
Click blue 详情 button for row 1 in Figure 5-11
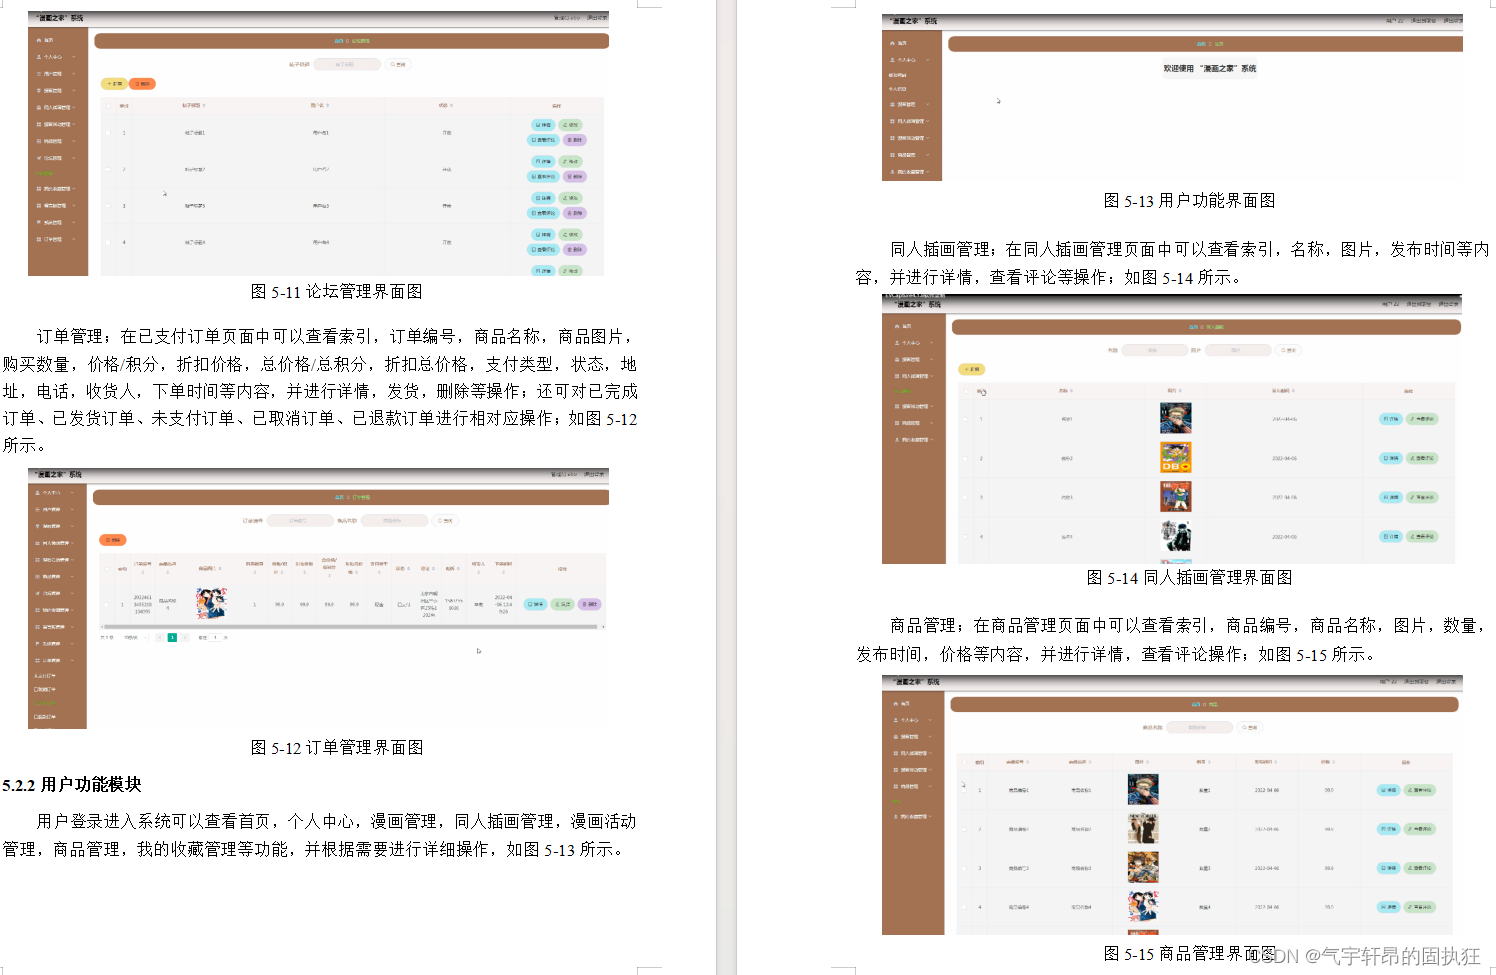(543, 125)
